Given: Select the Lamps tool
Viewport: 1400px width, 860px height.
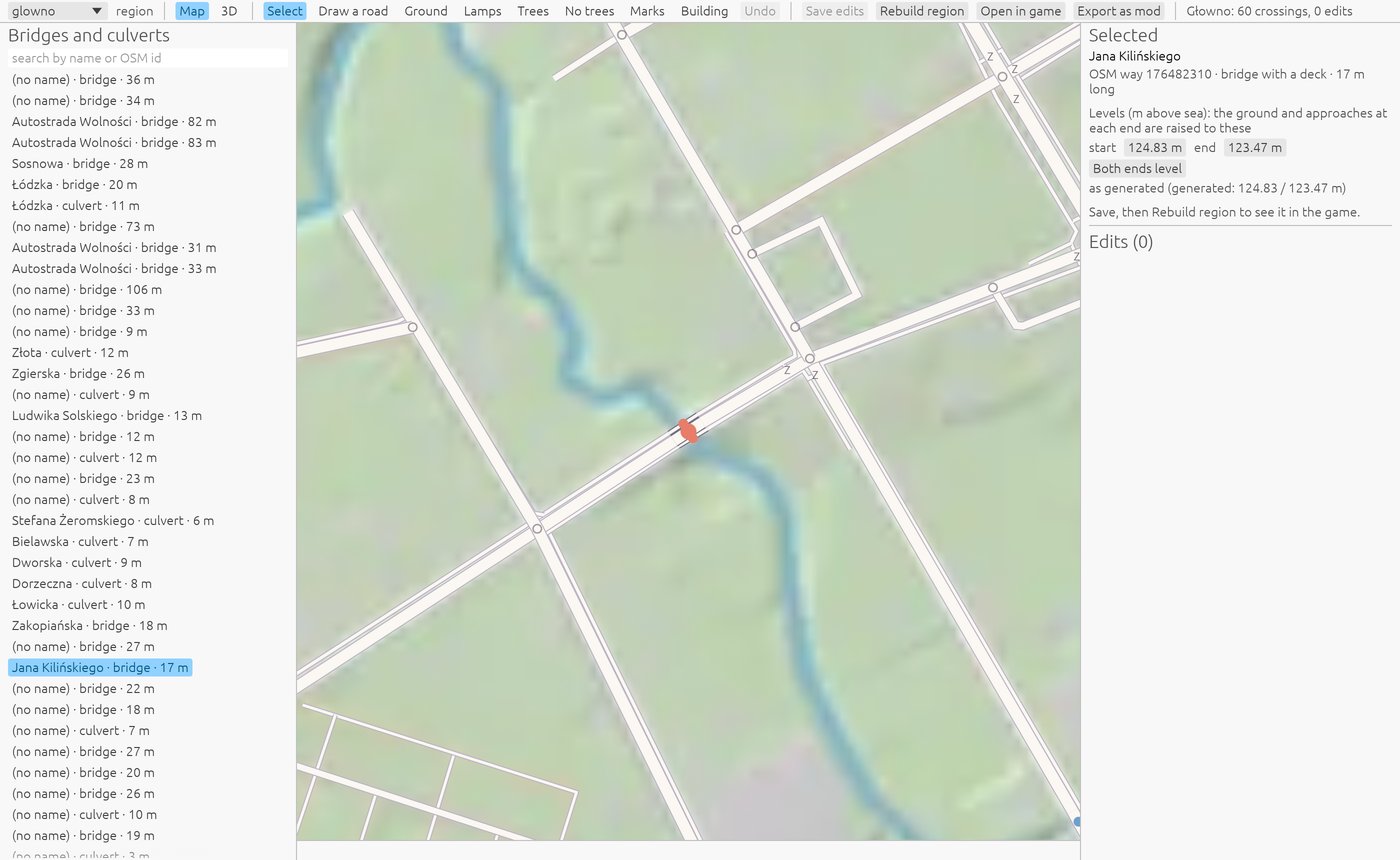Looking at the screenshot, I should pyautogui.click(x=483, y=11).
